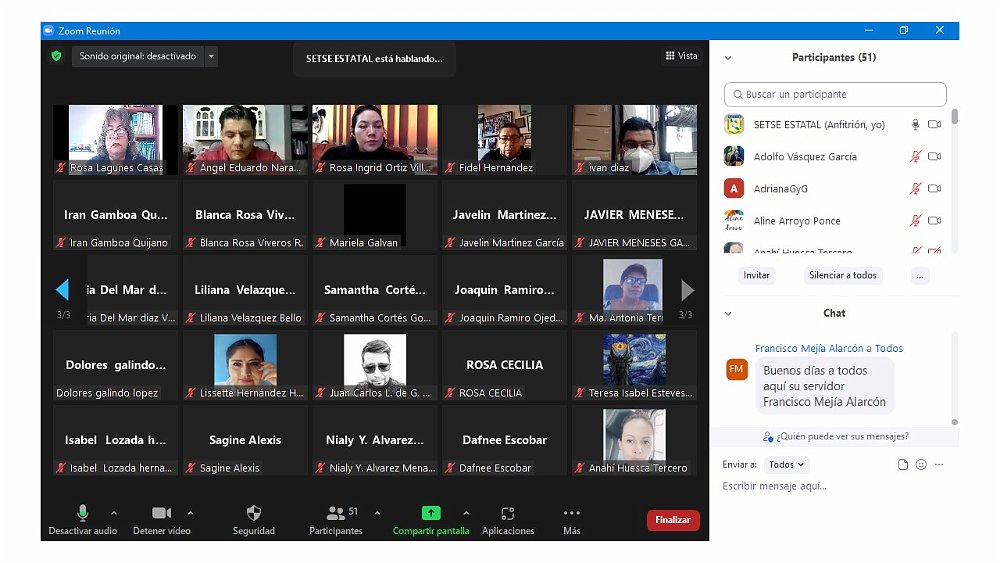1000x563 pixels.
Task: Click the green encryption shield icon
Action: (57, 56)
